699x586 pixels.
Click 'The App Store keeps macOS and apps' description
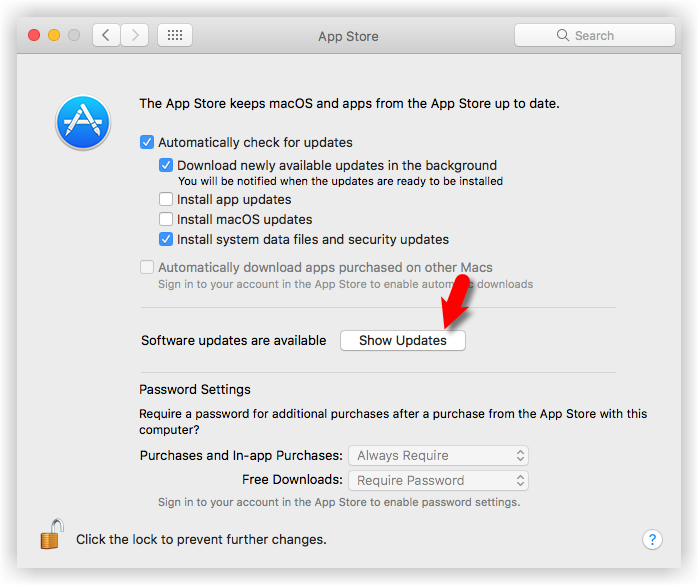pyautogui.click(x=349, y=103)
